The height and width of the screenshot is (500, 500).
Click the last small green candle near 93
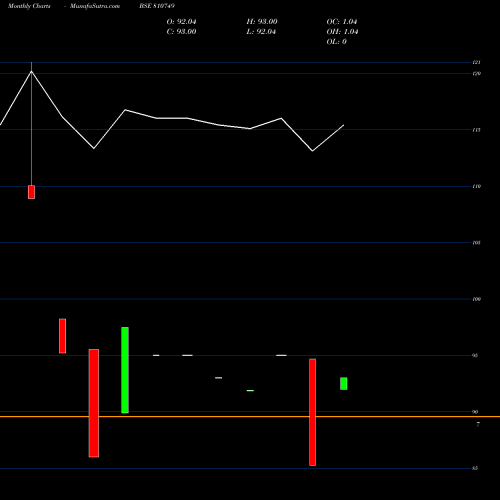[344, 383]
